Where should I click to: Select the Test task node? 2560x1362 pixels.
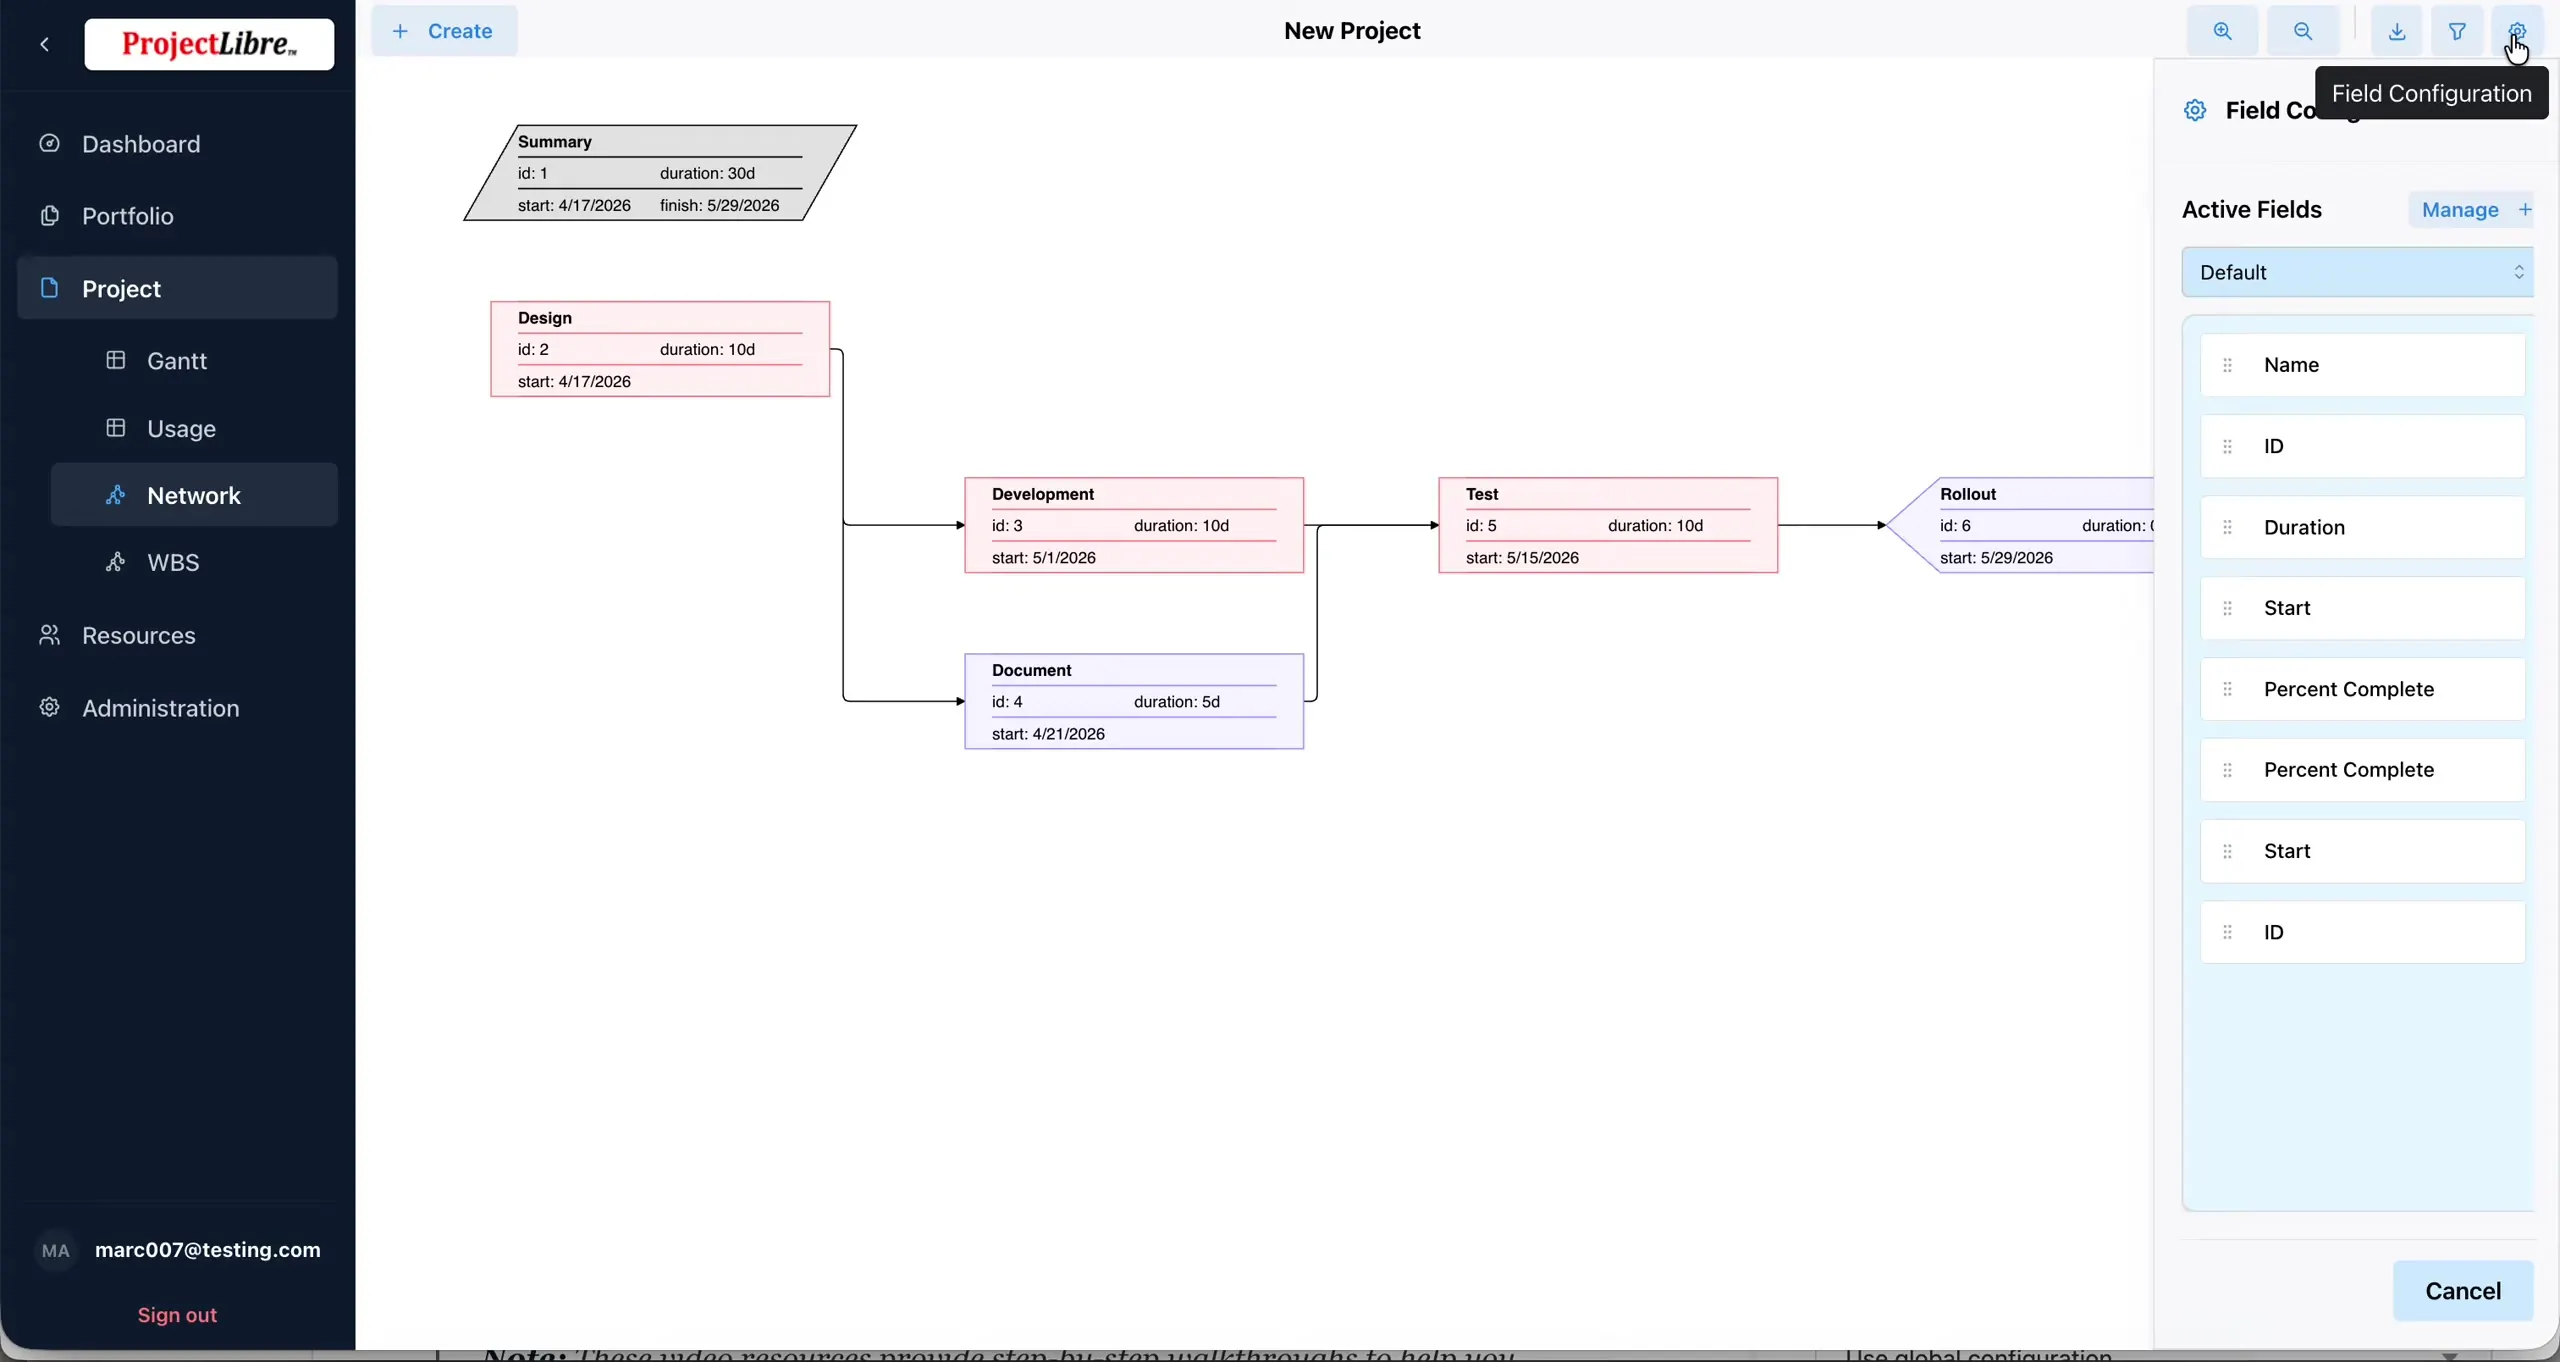[x=1608, y=525]
